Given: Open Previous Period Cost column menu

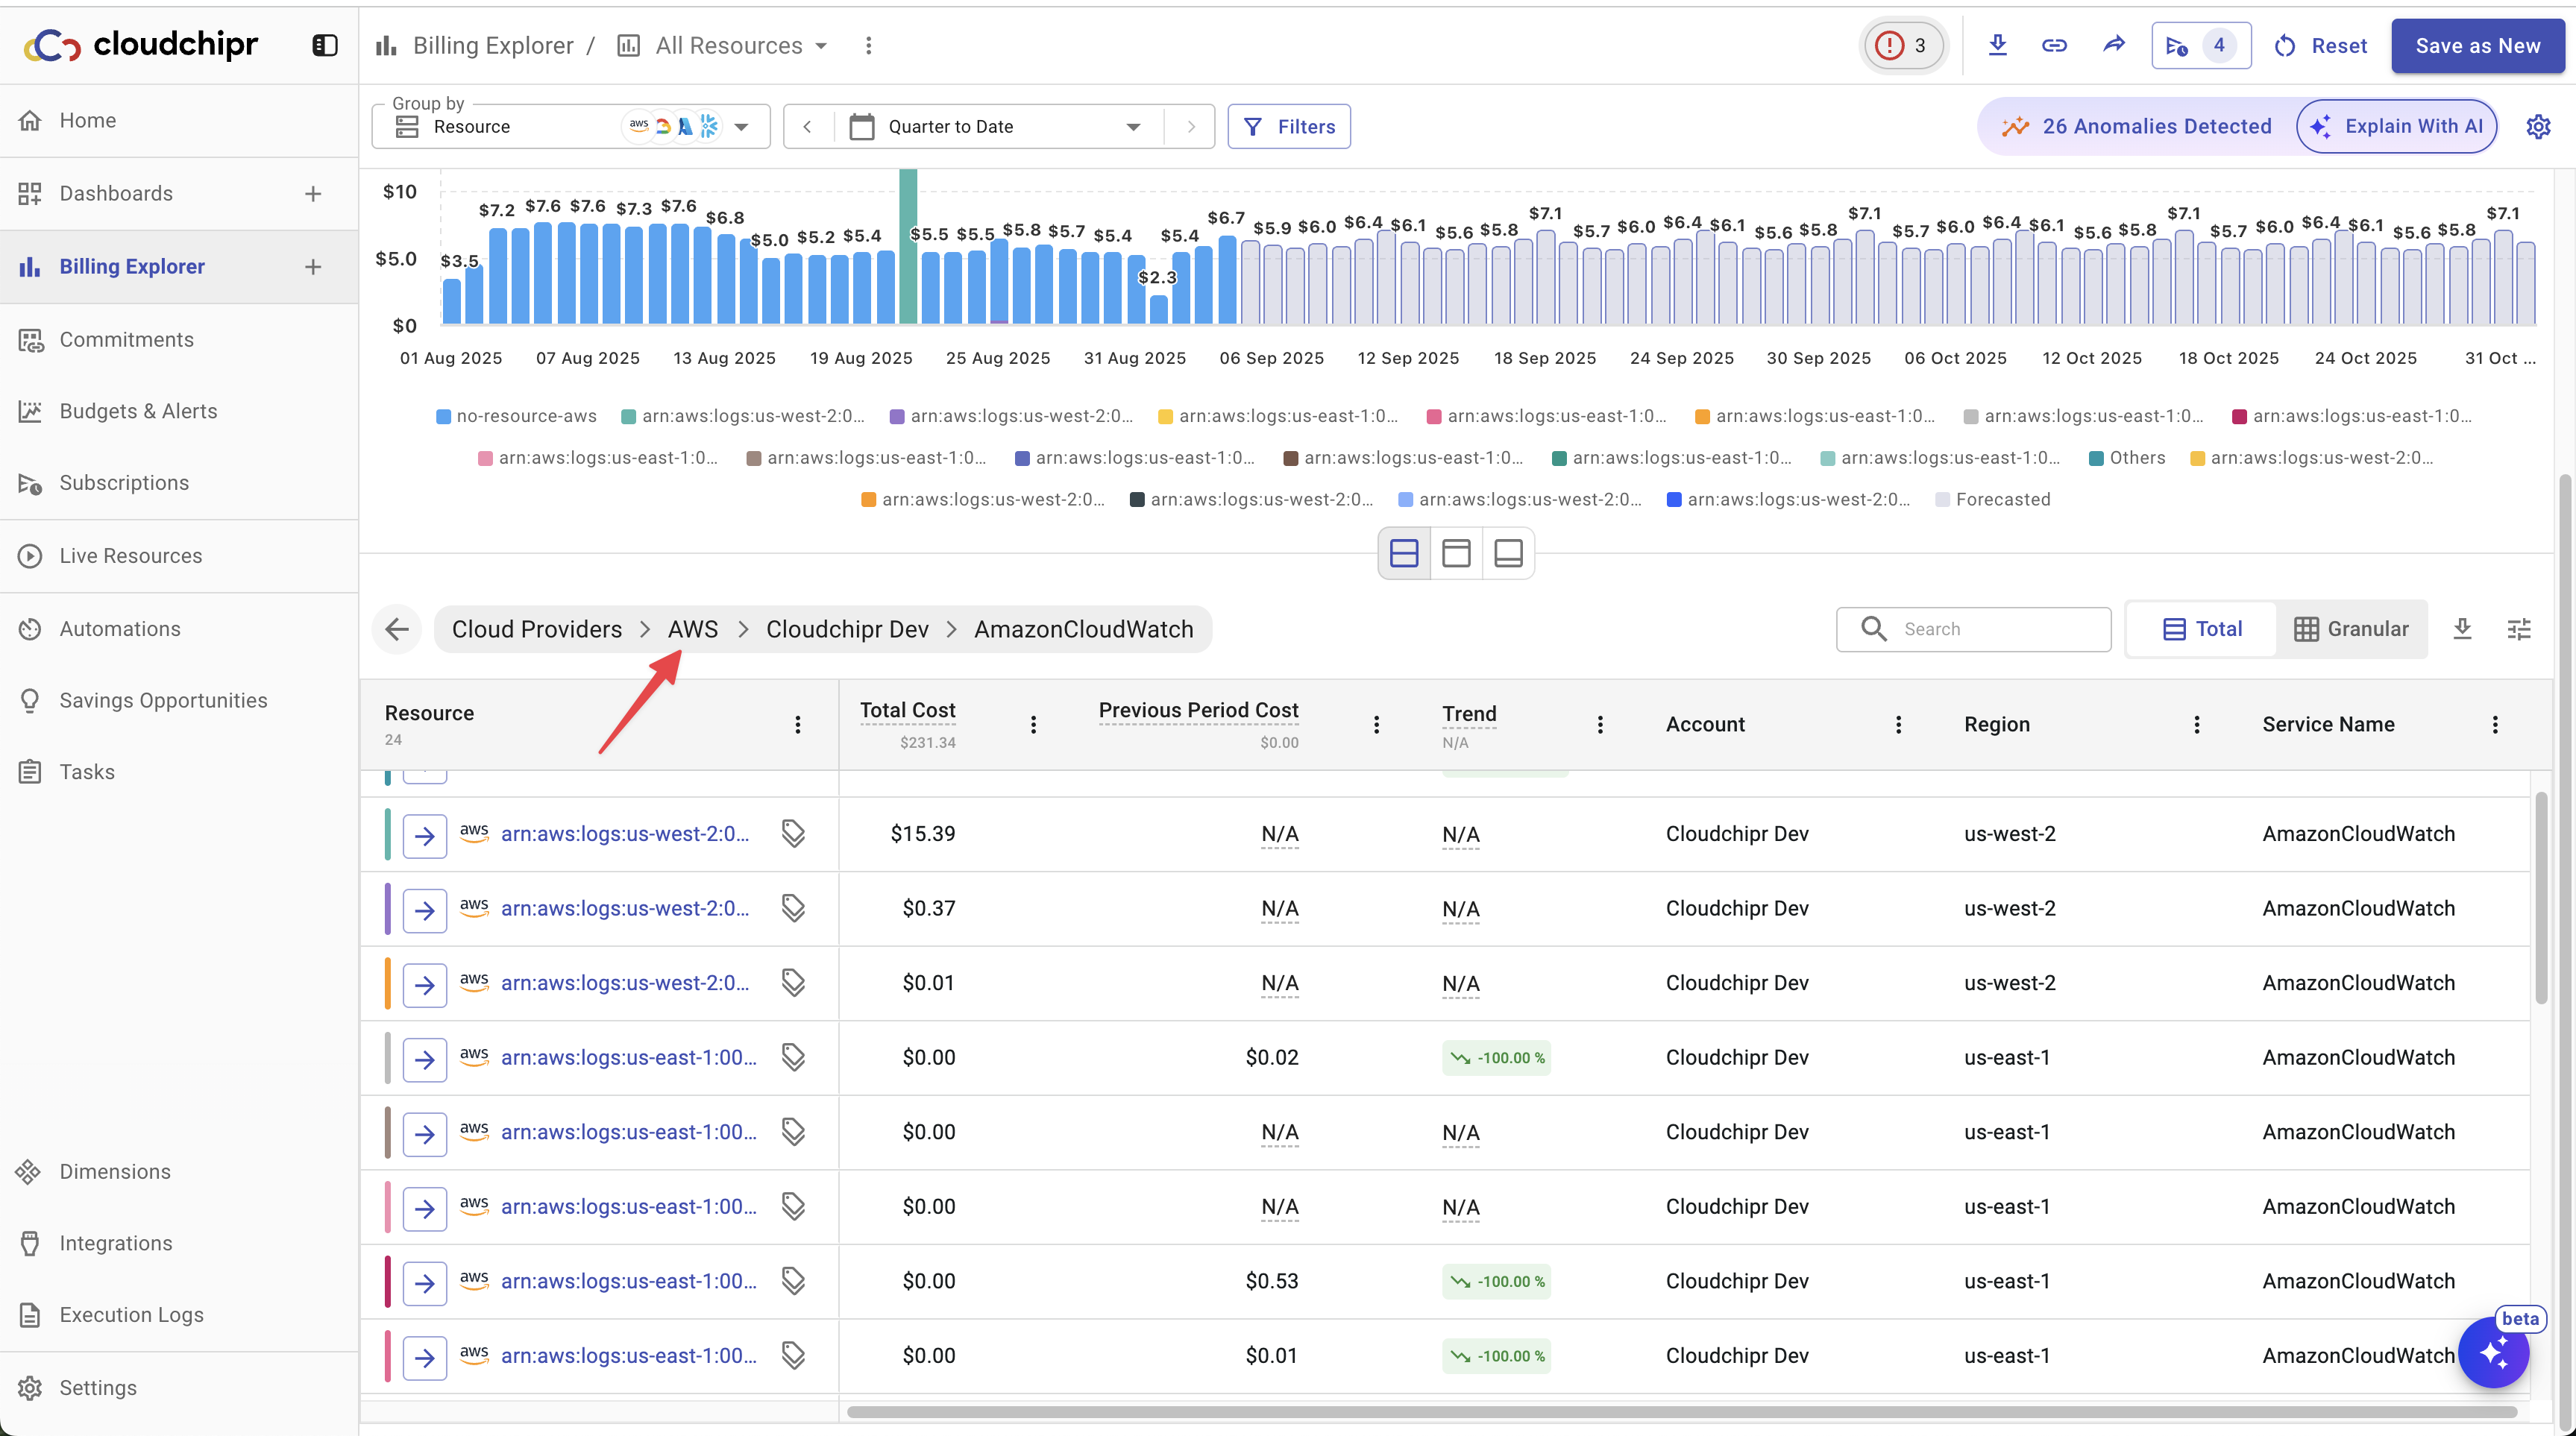Looking at the screenshot, I should pyautogui.click(x=1376, y=724).
